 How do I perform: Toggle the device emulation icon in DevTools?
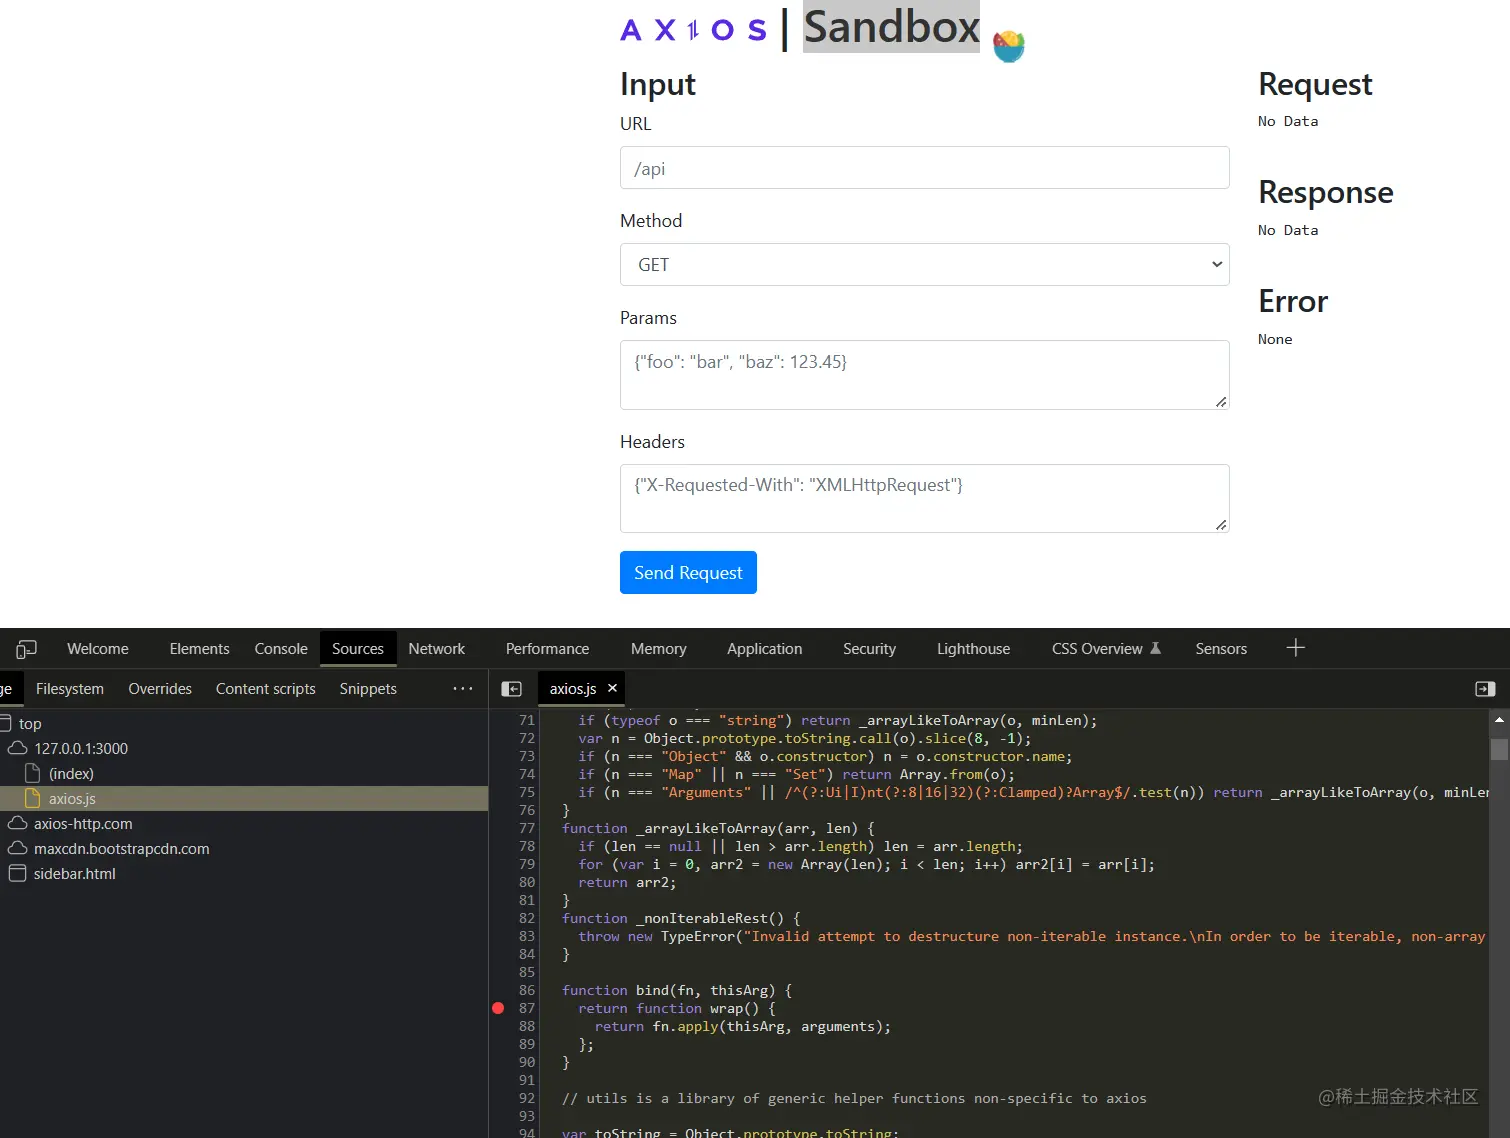[x=26, y=649]
